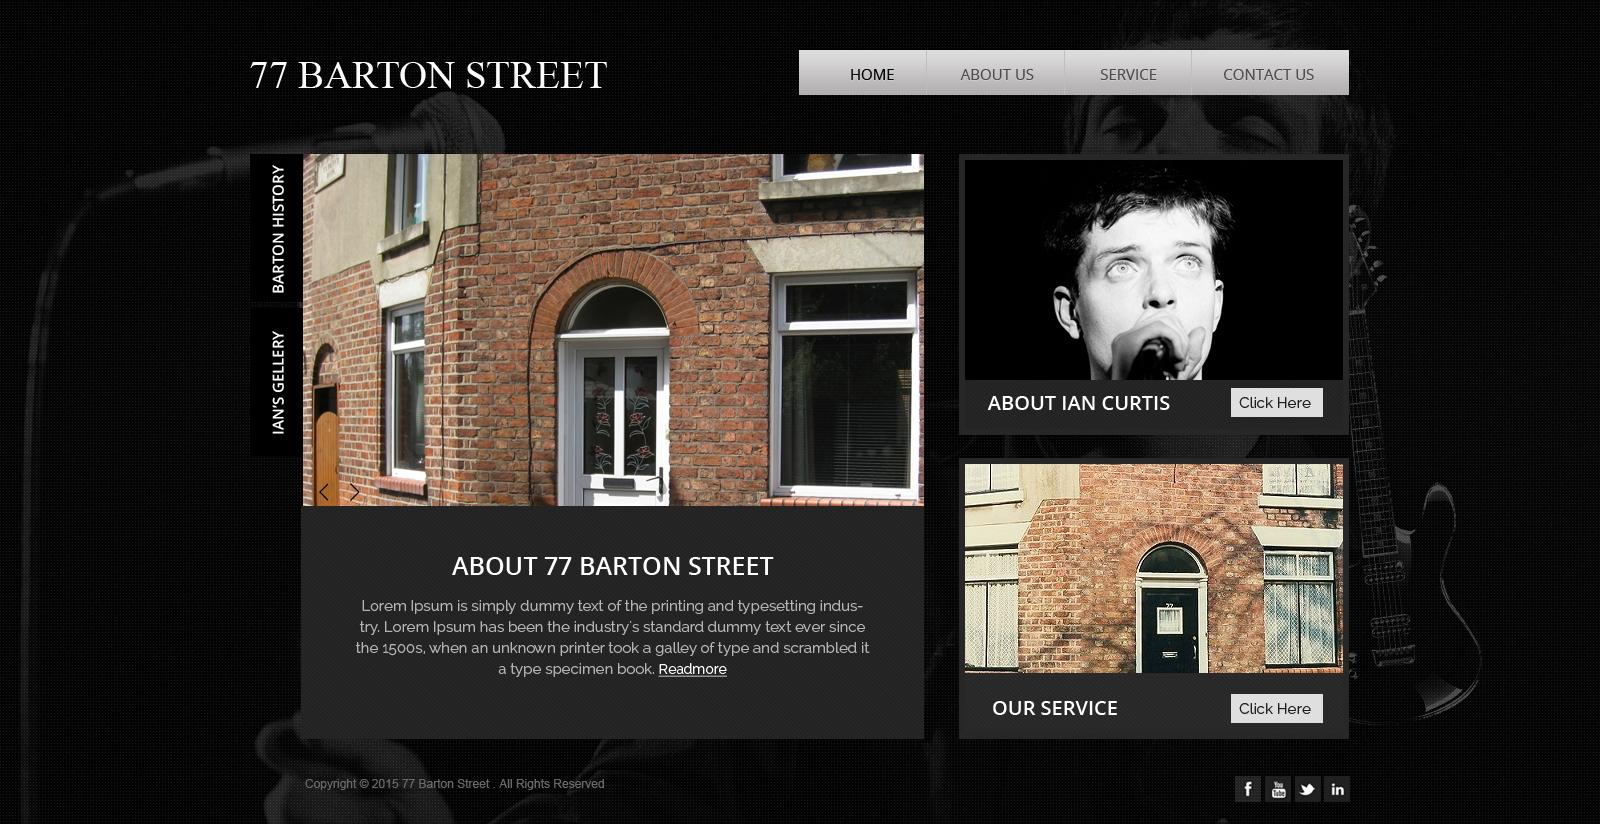Go to previous slide with left arrow
Screen dimensions: 1600x824
click(x=324, y=491)
